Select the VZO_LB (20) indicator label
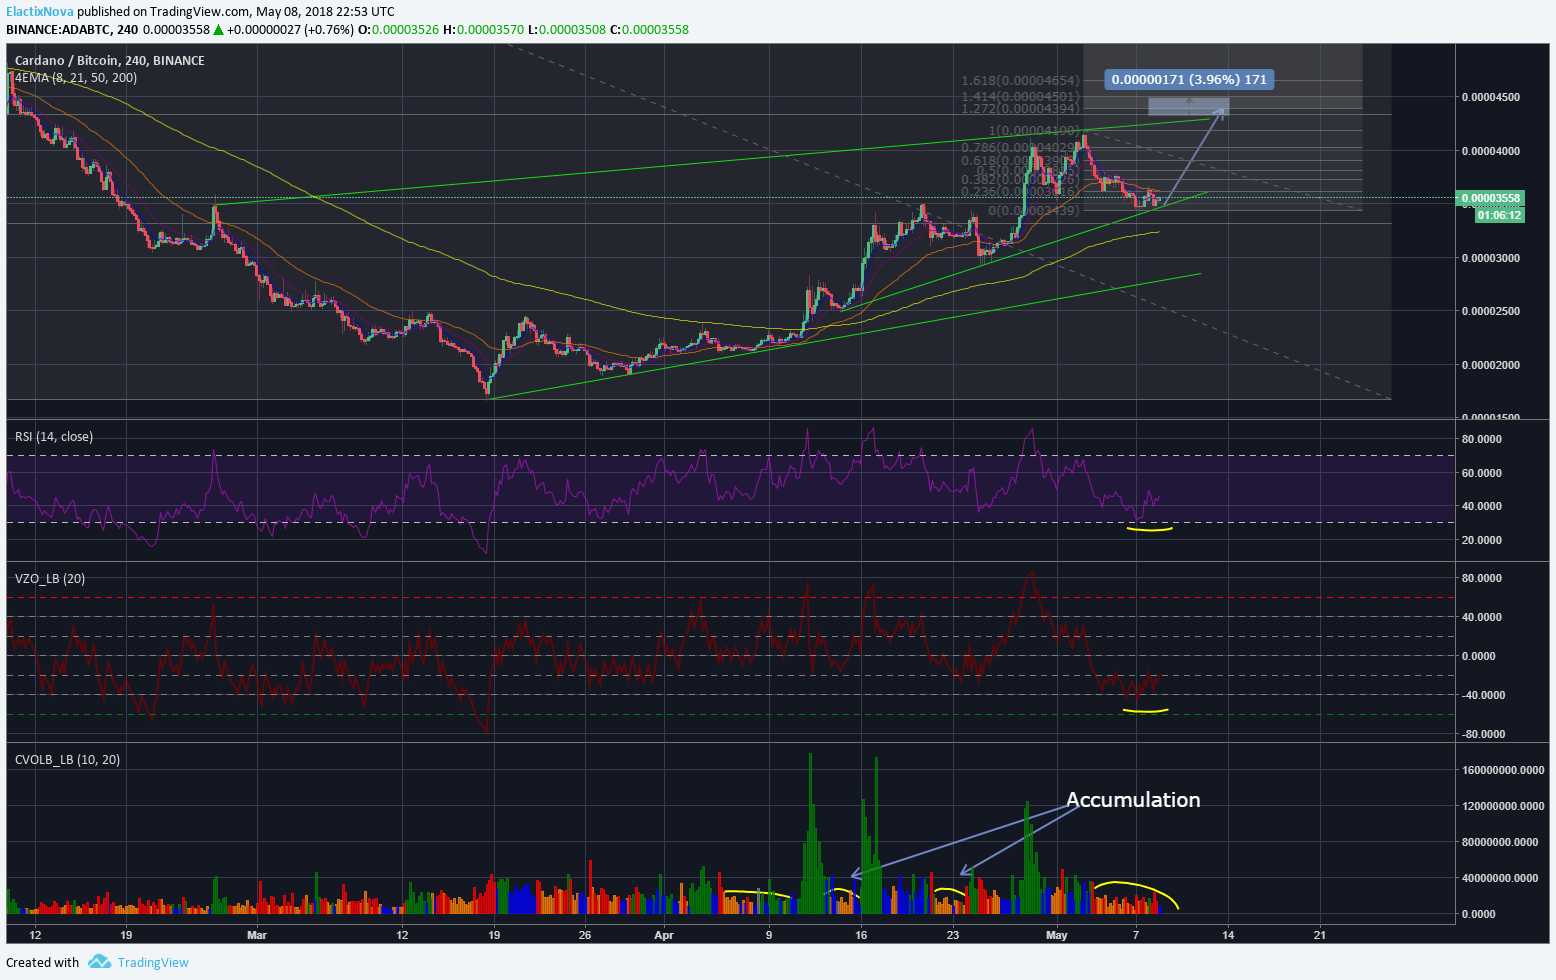Screen dimensions: 1556x980 50,578
